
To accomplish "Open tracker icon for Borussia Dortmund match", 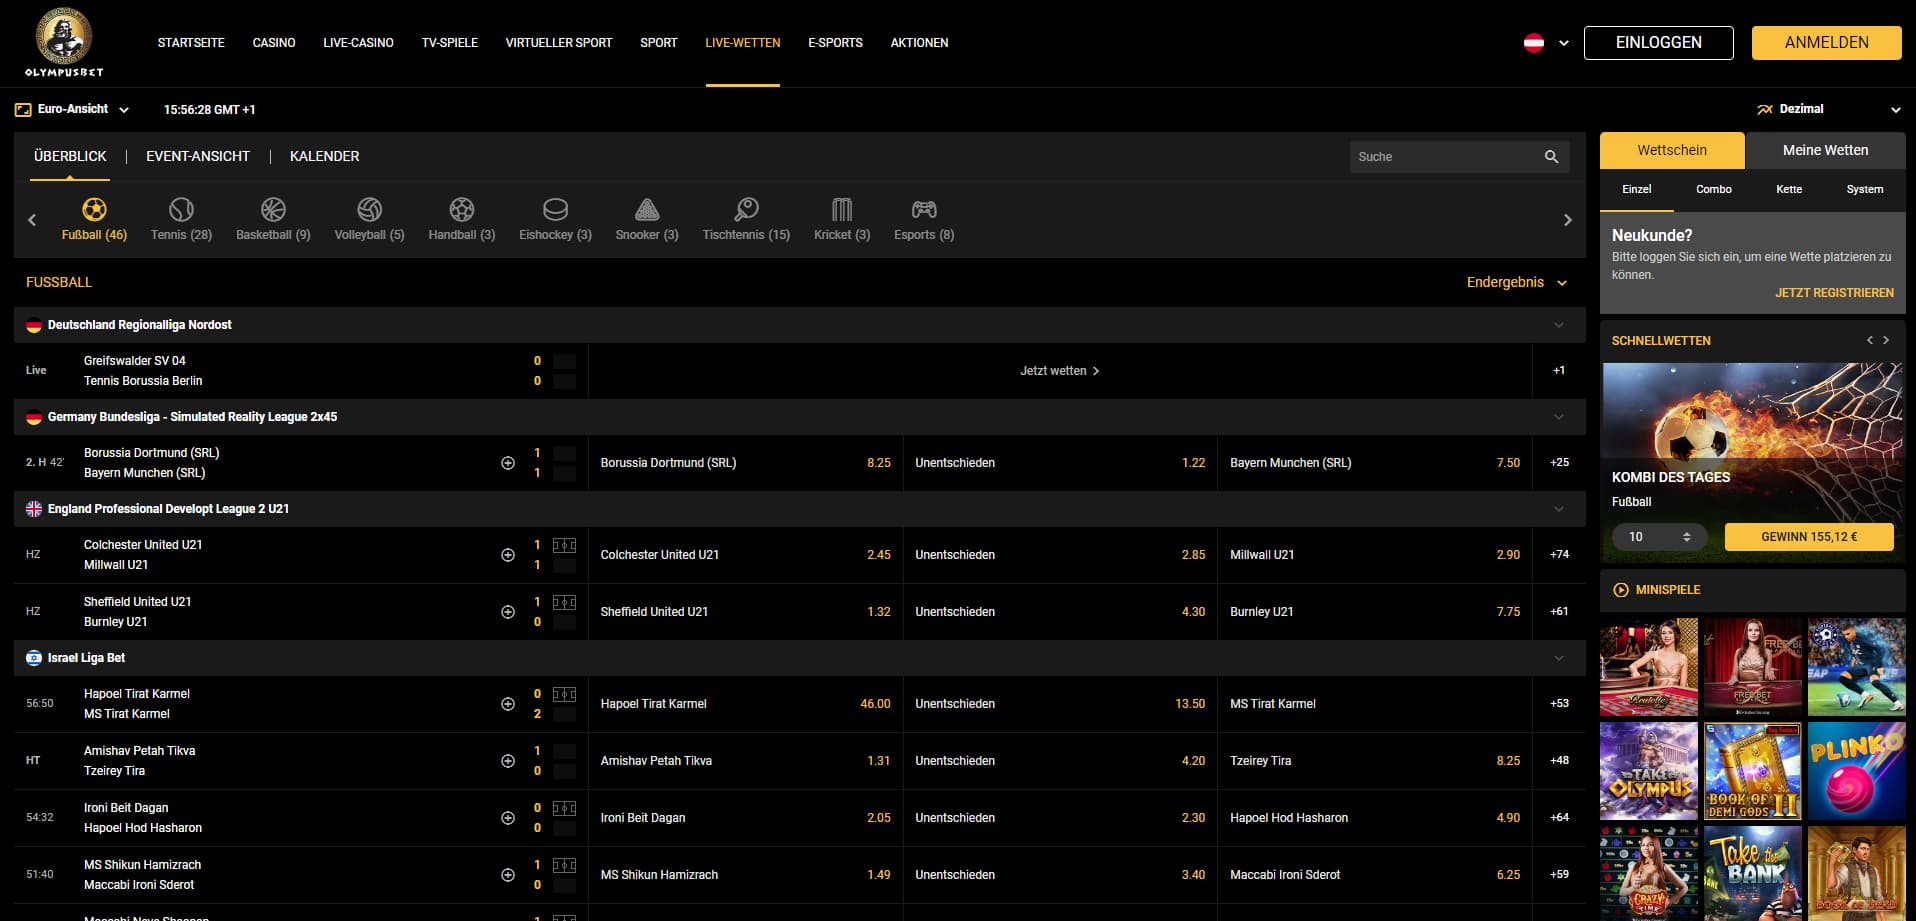I will [508, 463].
